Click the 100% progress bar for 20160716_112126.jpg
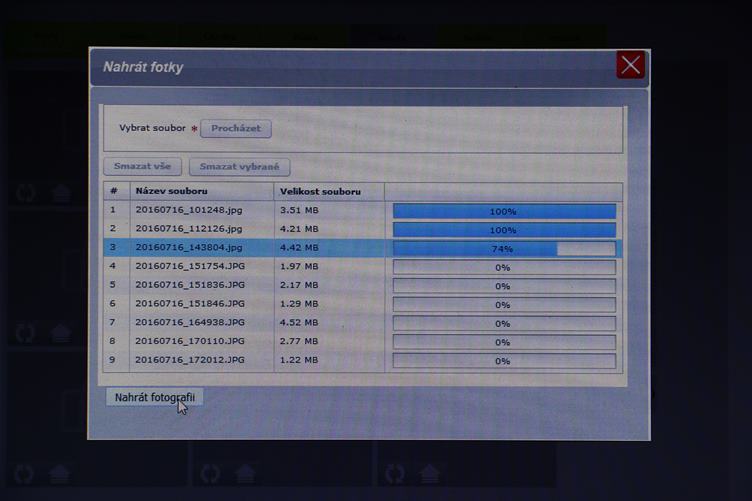The height and width of the screenshot is (501, 752). click(504, 230)
